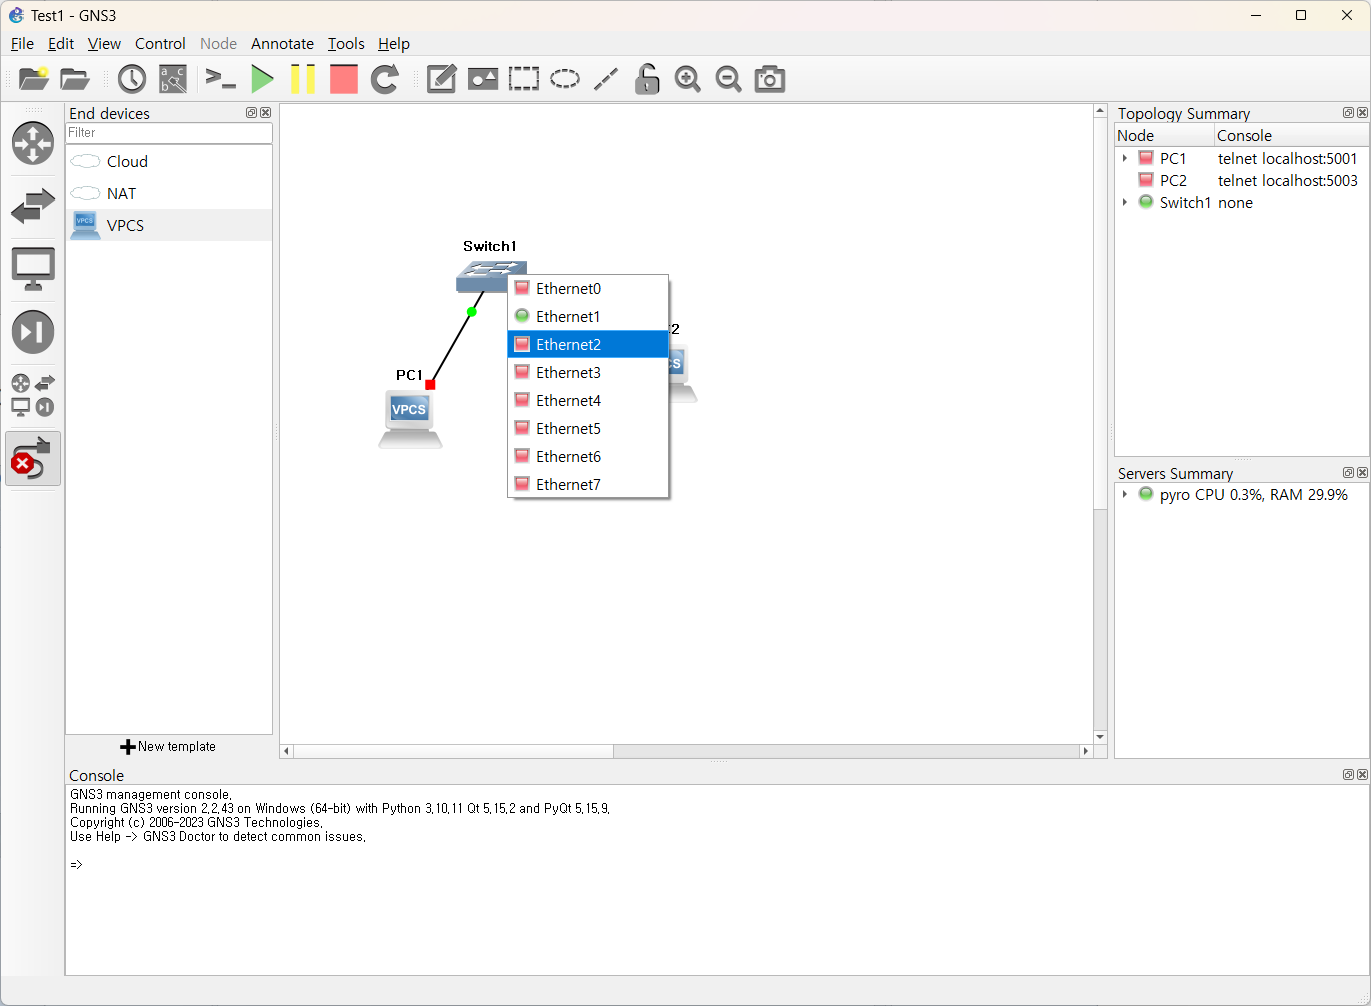This screenshot has height=1006, width=1371.
Task: Open the Annotate menu
Action: [282, 44]
